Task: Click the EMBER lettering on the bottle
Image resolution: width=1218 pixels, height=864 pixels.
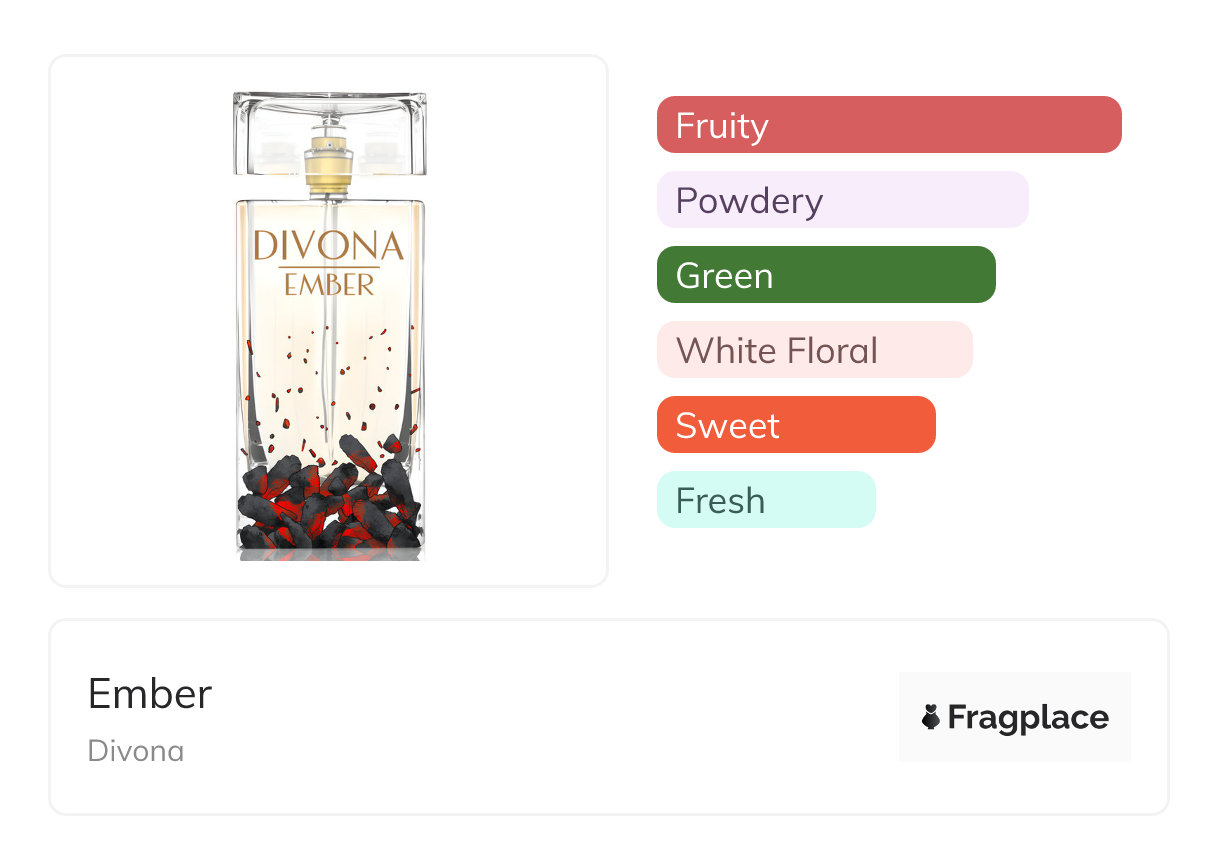Action: tap(329, 285)
